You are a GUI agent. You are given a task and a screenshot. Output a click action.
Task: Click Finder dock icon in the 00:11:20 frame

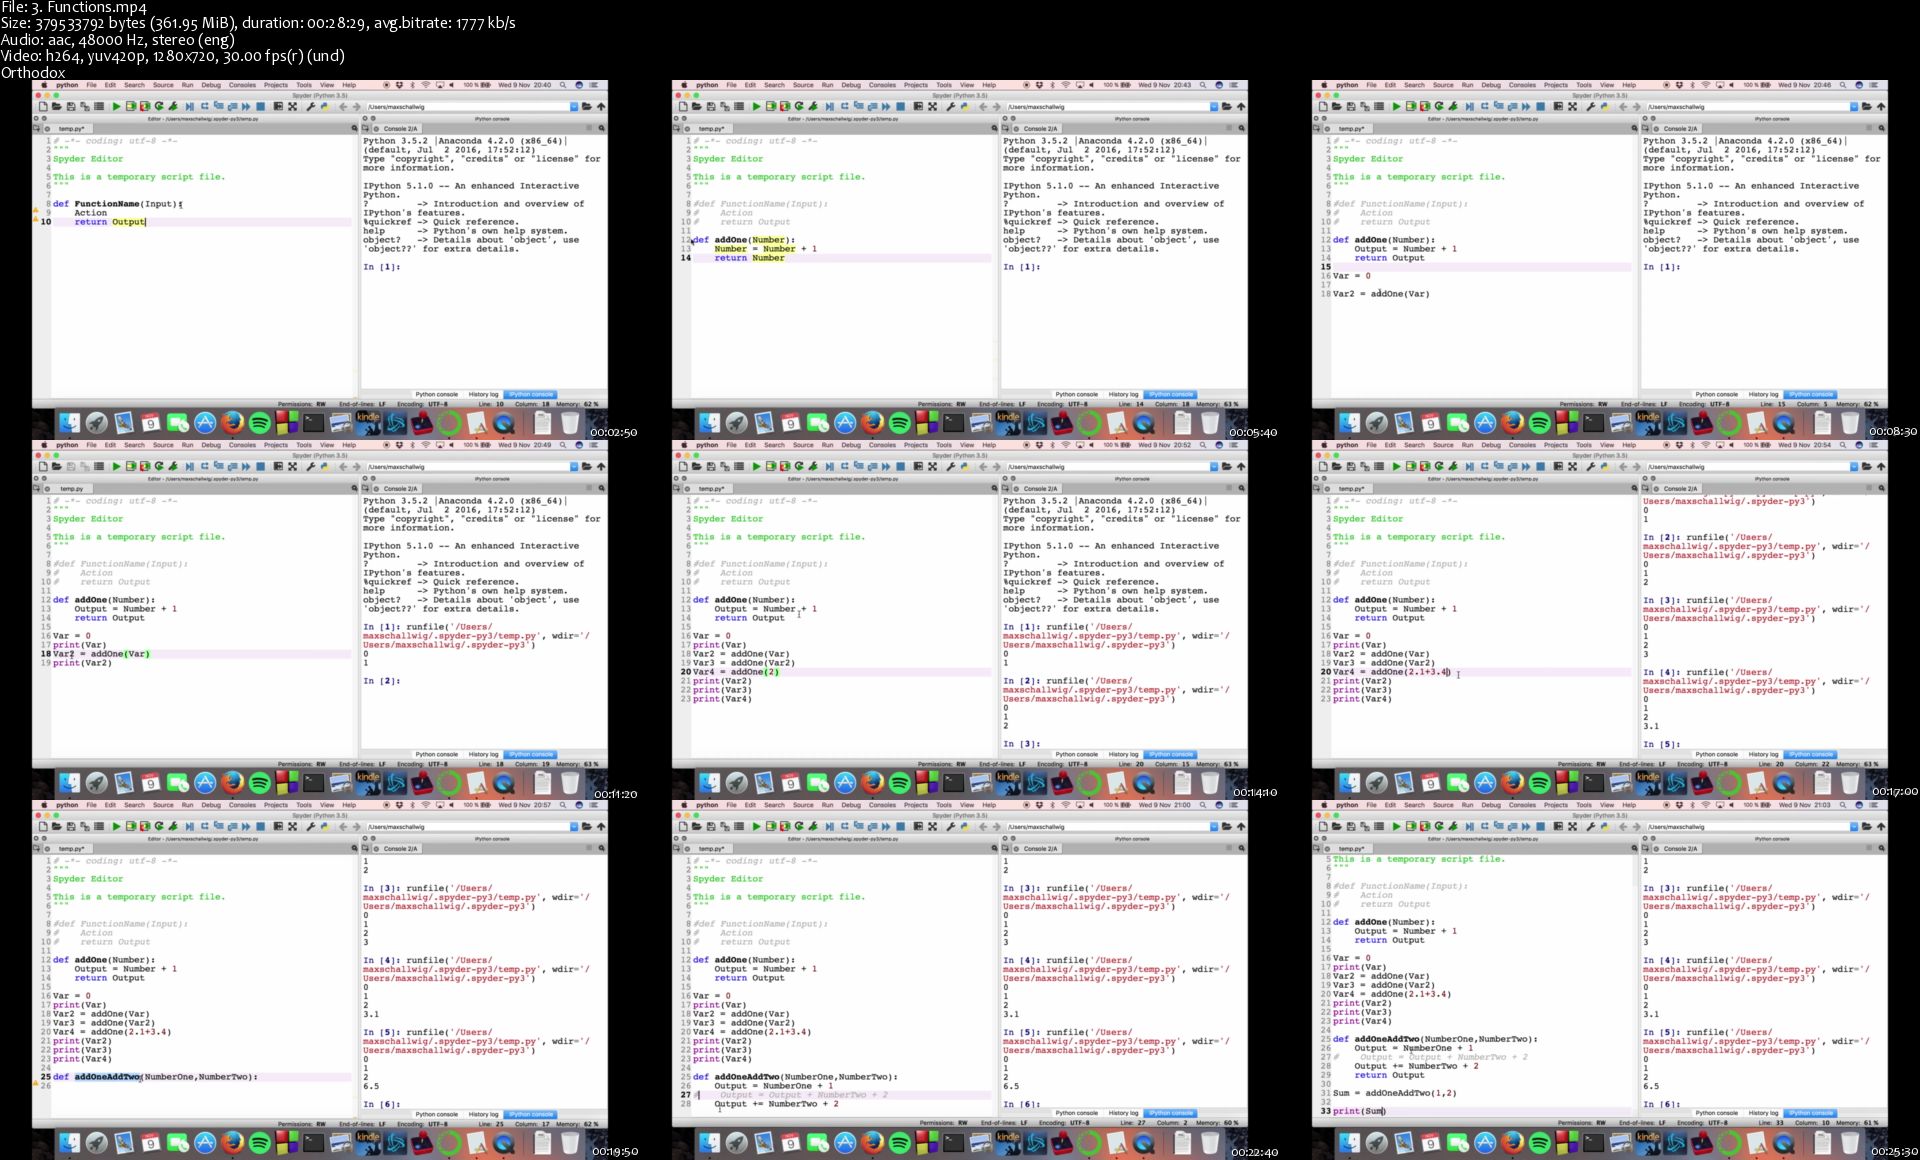tap(68, 782)
